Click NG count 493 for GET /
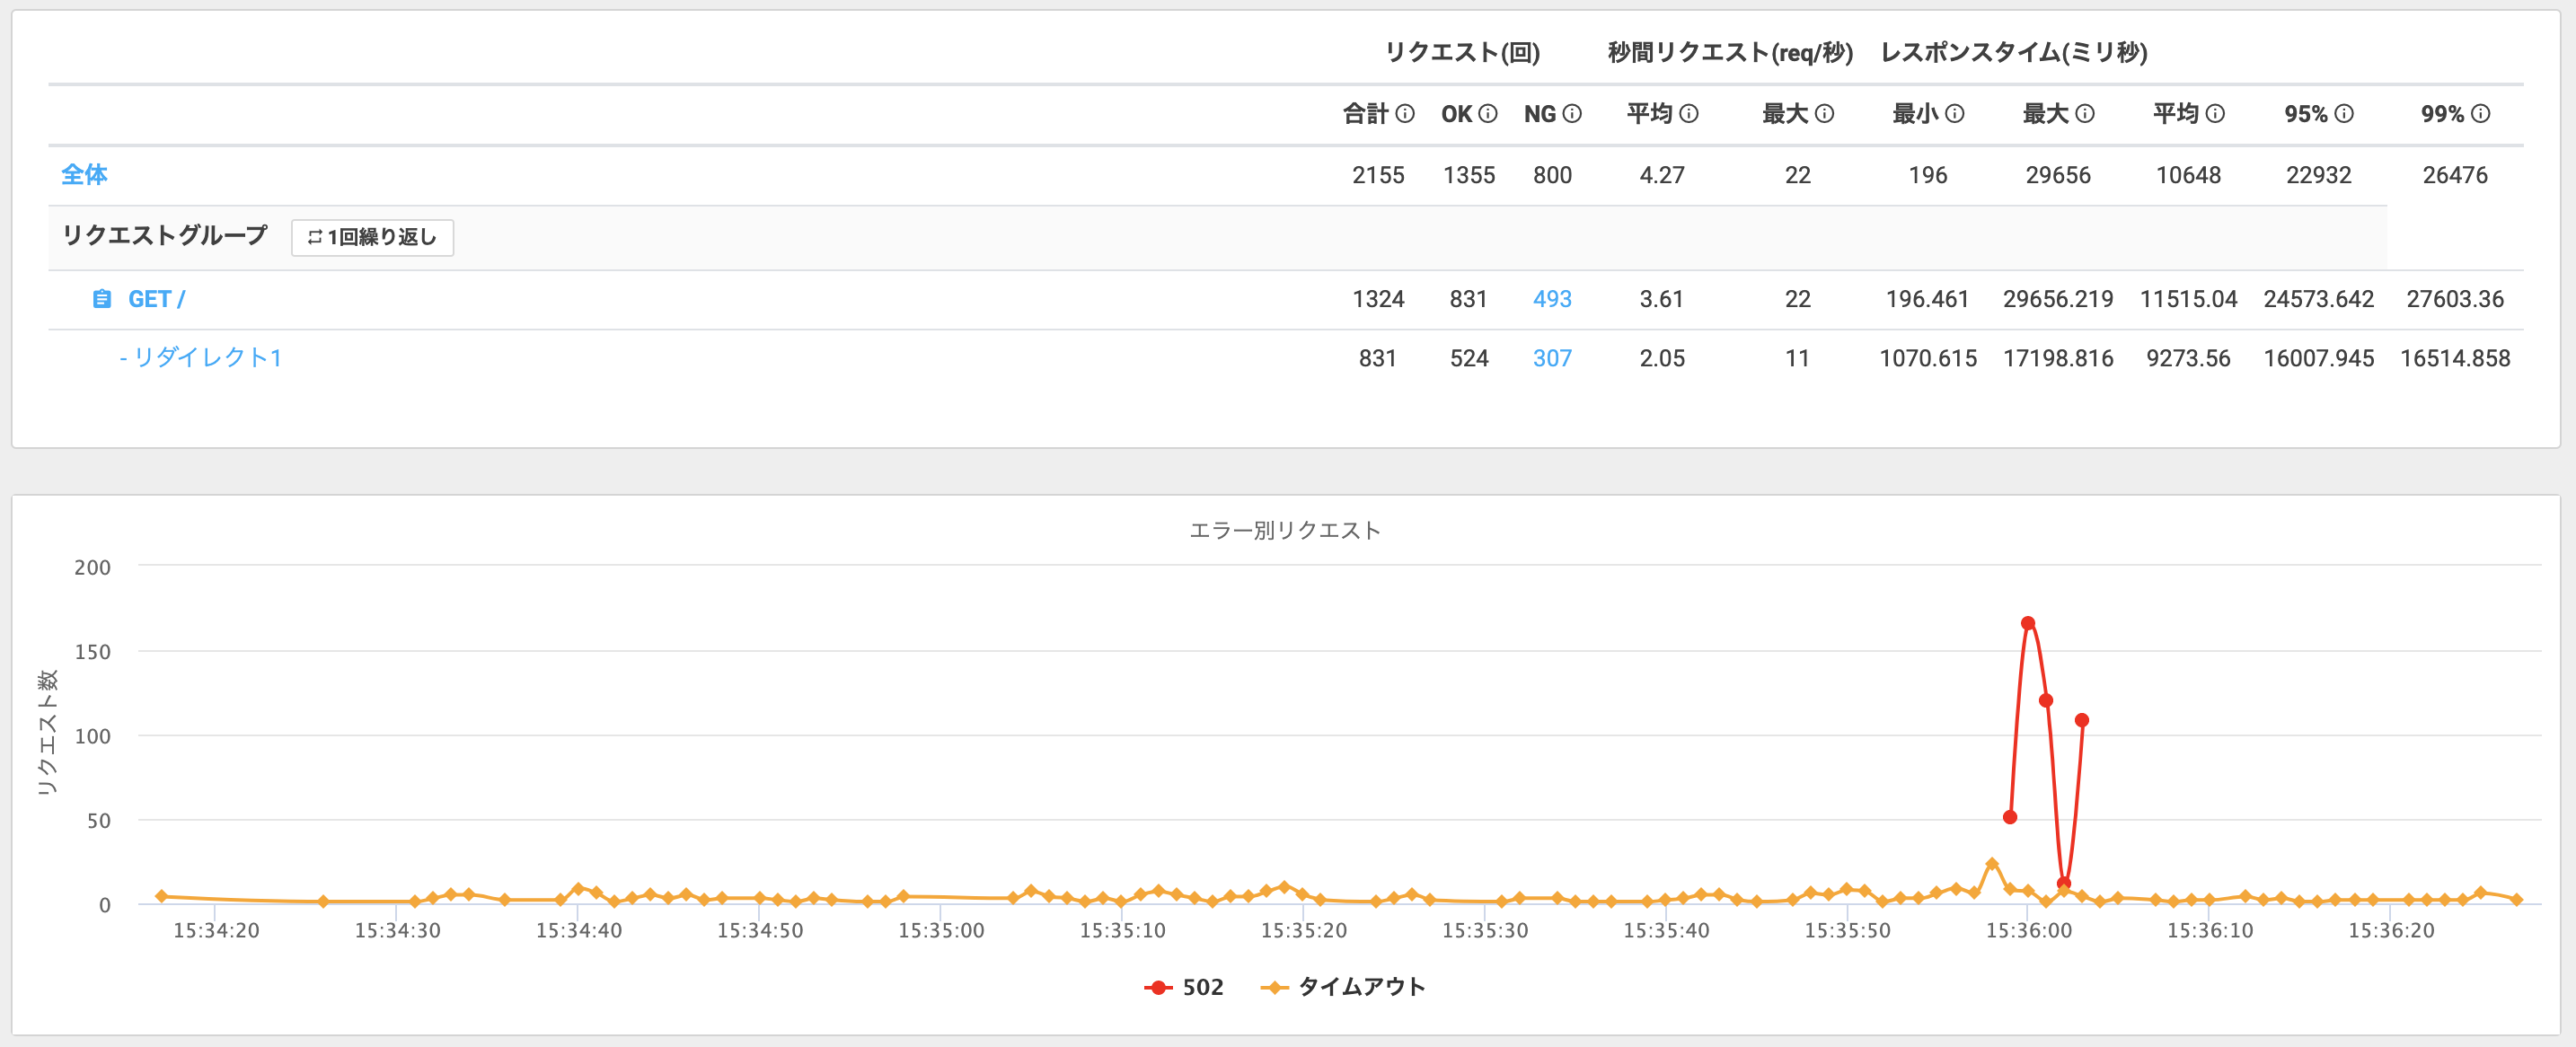 [x=1552, y=299]
